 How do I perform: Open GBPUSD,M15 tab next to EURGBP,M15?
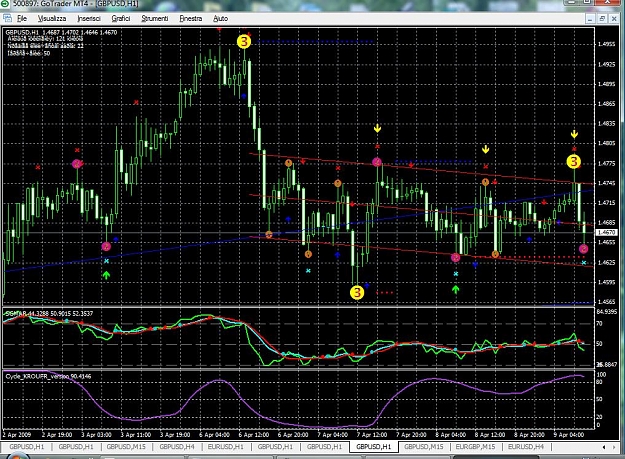click(424, 447)
